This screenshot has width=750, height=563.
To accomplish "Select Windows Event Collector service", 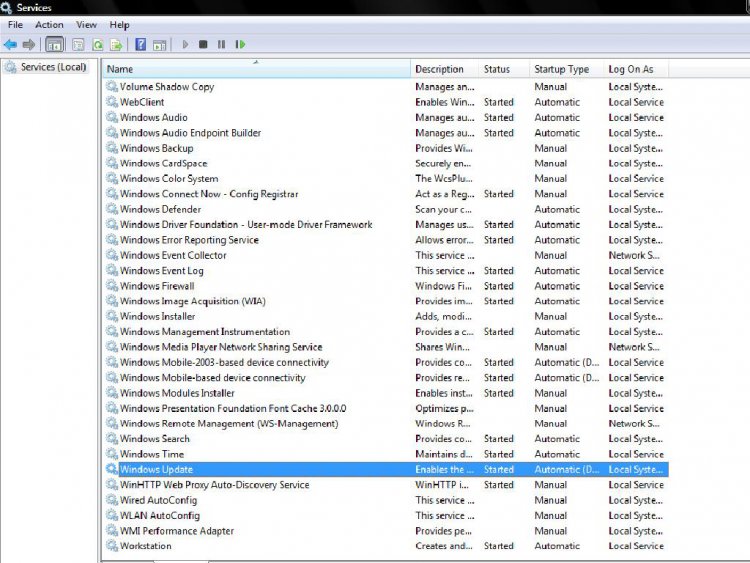I will tap(386, 255).
